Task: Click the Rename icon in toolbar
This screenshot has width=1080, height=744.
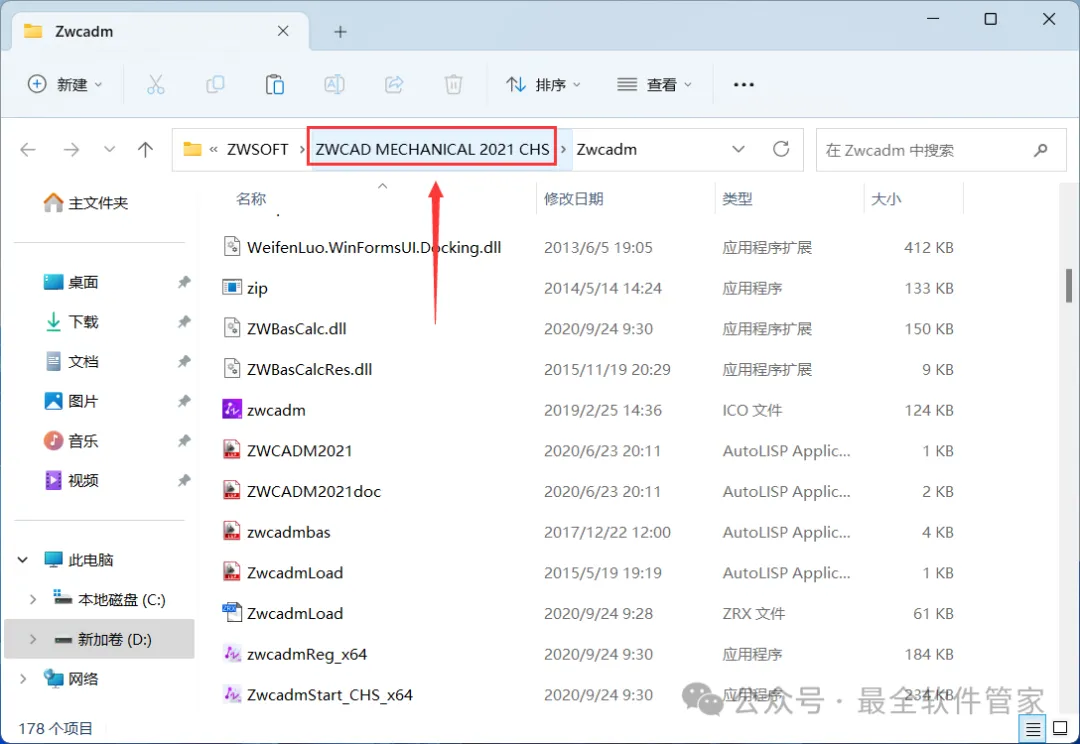Action: 334,85
